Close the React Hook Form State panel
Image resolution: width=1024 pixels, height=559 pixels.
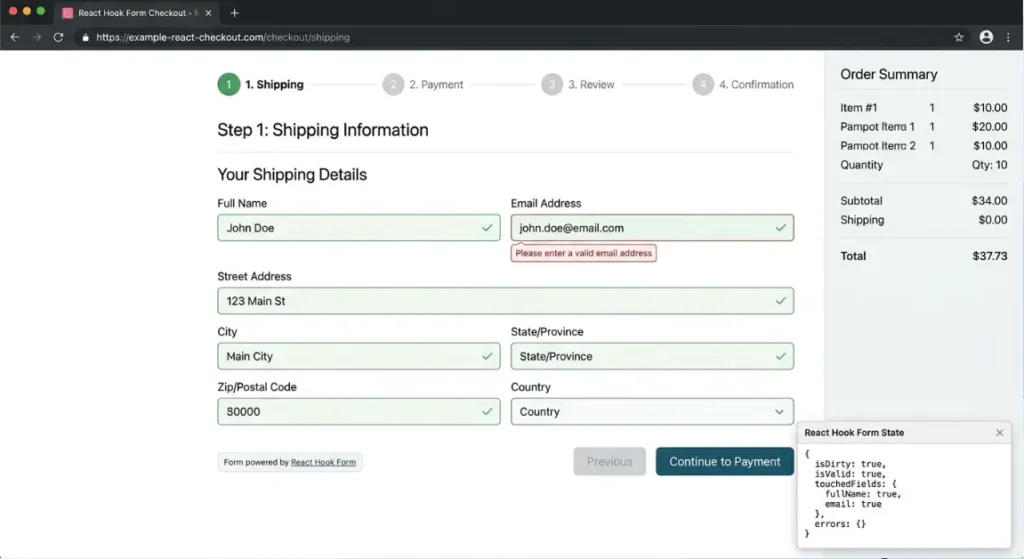(x=999, y=432)
